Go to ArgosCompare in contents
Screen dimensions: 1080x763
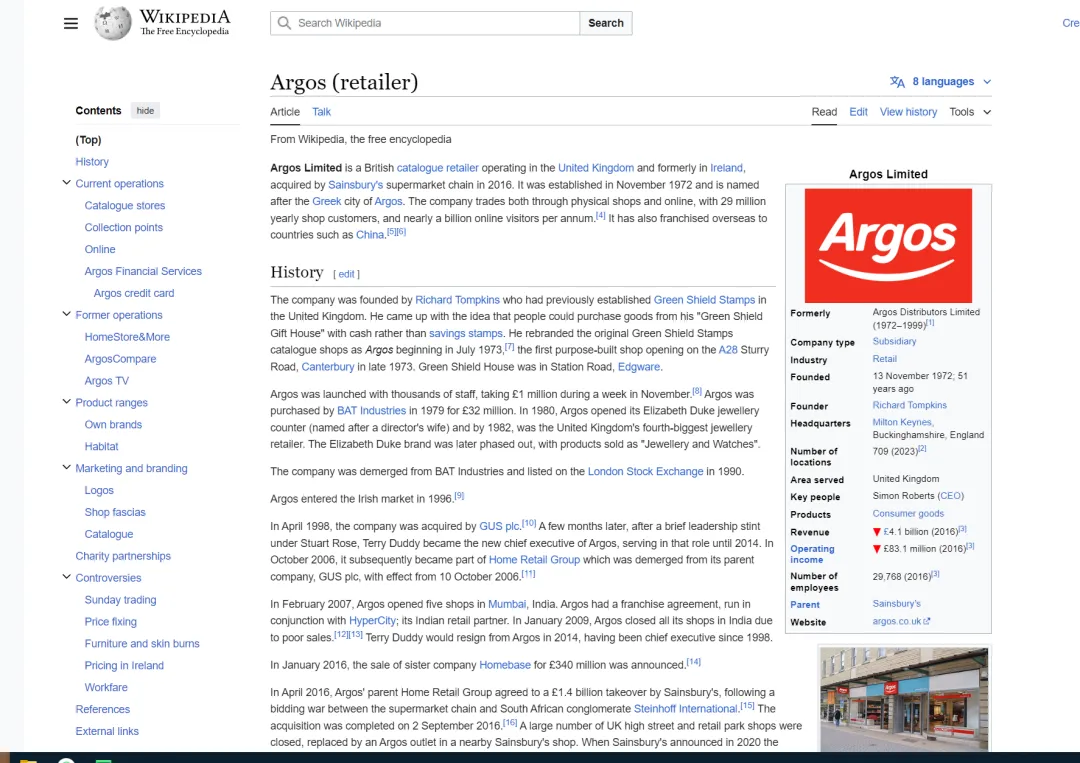point(121,359)
